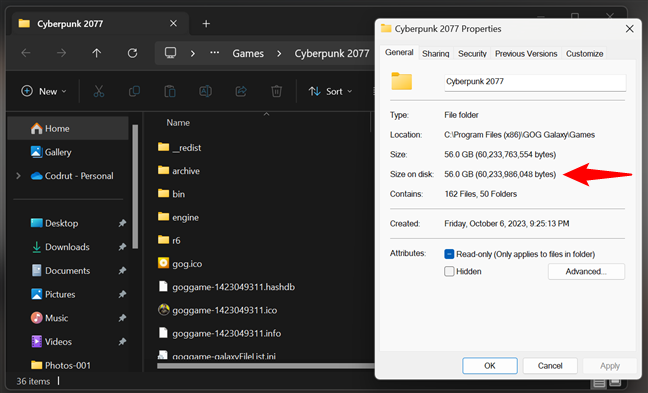Switch to the Previous Versions tab
The height and width of the screenshot is (393, 648).
click(526, 54)
